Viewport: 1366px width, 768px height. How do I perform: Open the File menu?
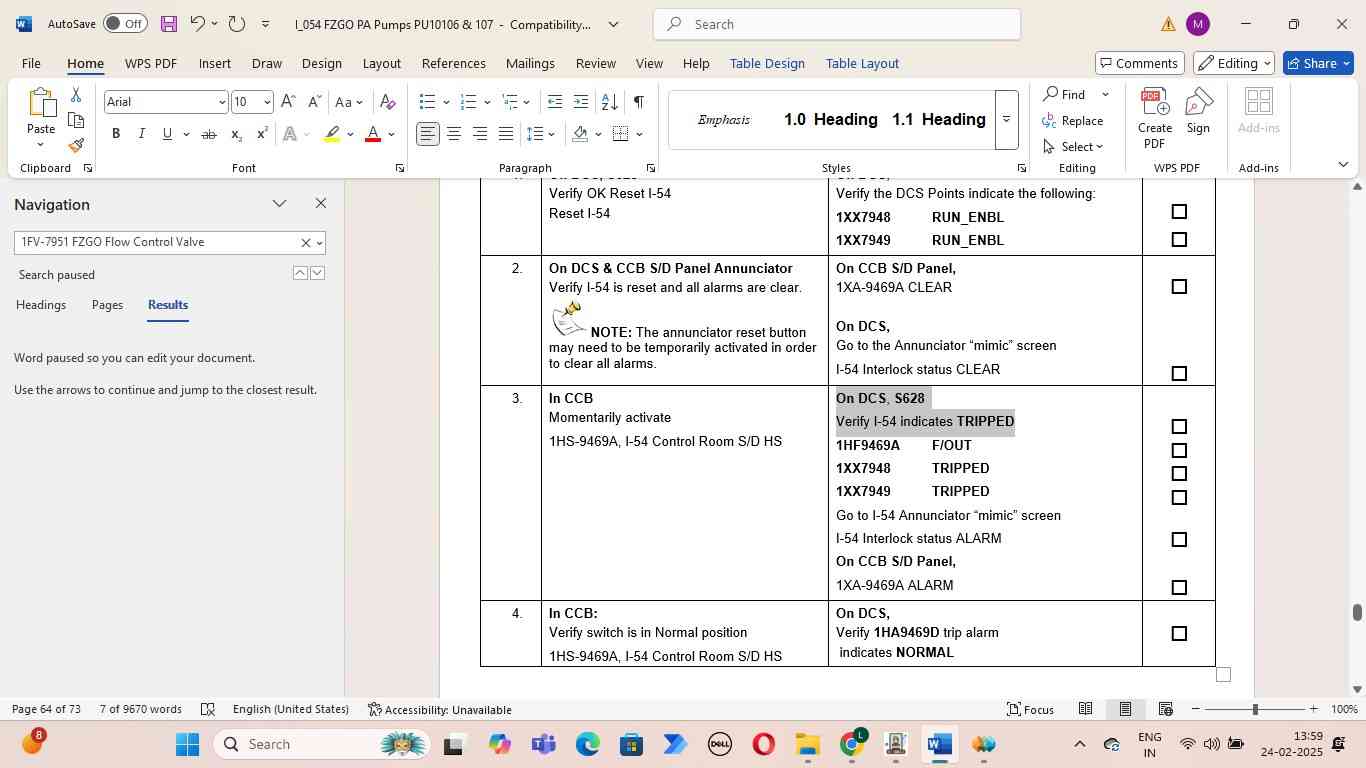click(31, 63)
